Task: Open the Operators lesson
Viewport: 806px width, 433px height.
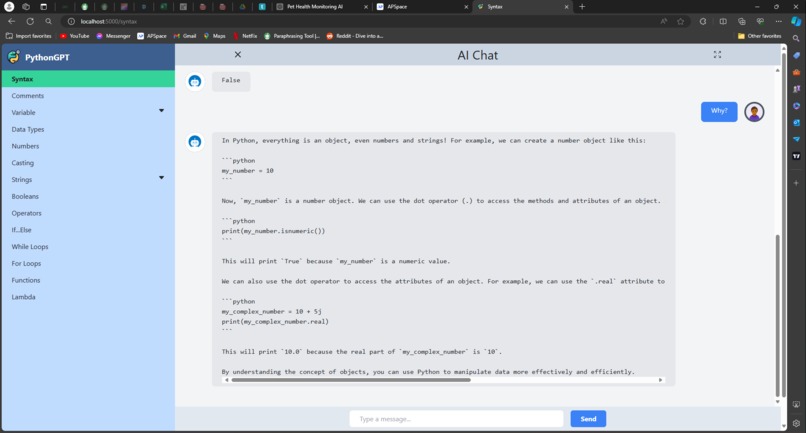Action: (88, 213)
